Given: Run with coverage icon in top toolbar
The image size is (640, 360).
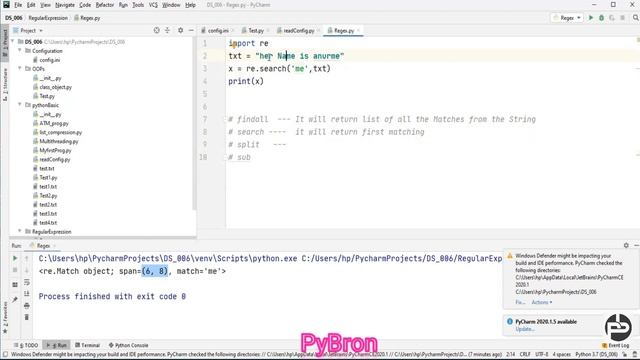Looking at the screenshot, I should 612,18.
